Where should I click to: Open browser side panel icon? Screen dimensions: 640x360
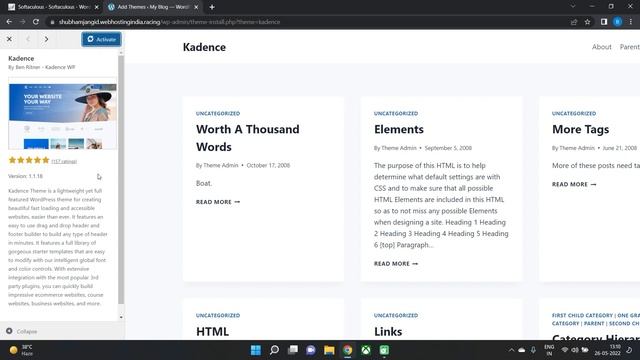(x=604, y=22)
